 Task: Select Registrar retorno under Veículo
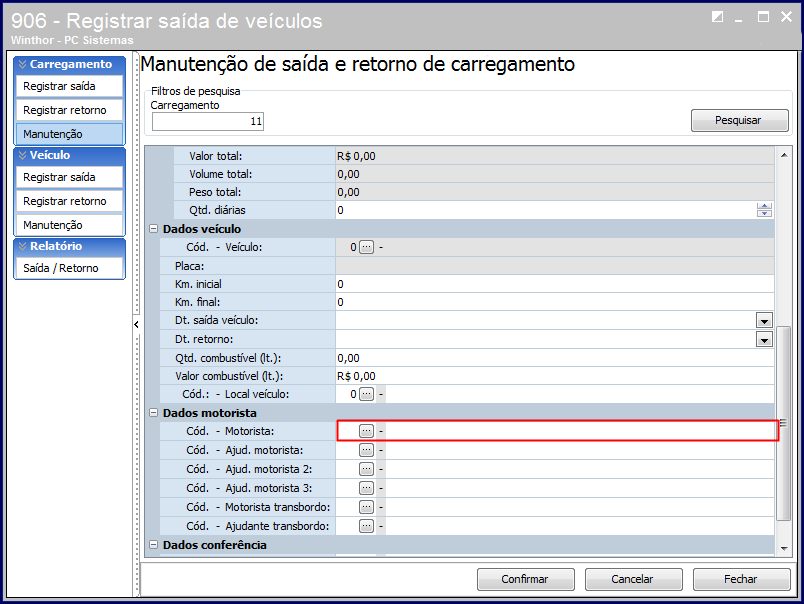(69, 201)
